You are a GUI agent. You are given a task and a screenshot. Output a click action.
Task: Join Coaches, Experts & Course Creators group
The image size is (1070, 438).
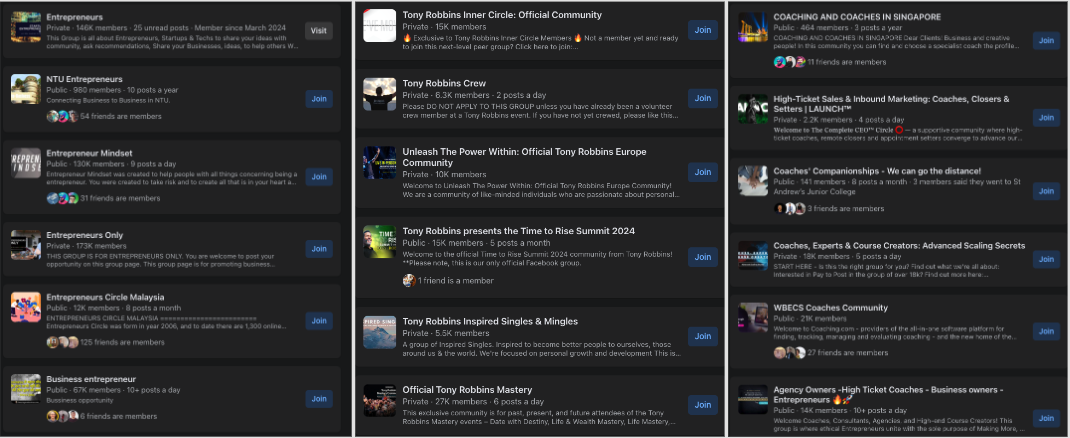click(x=1046, y=259)
